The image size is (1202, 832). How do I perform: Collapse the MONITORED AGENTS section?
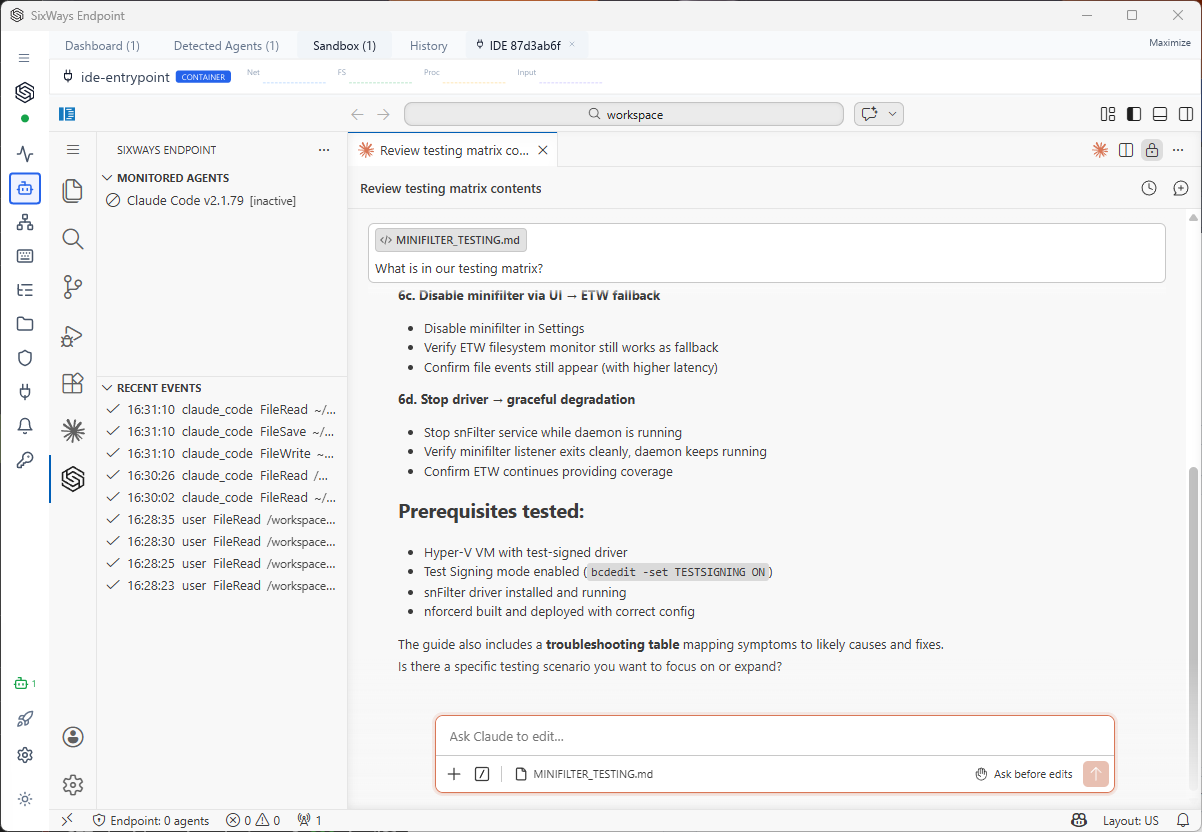click(107, 177)
